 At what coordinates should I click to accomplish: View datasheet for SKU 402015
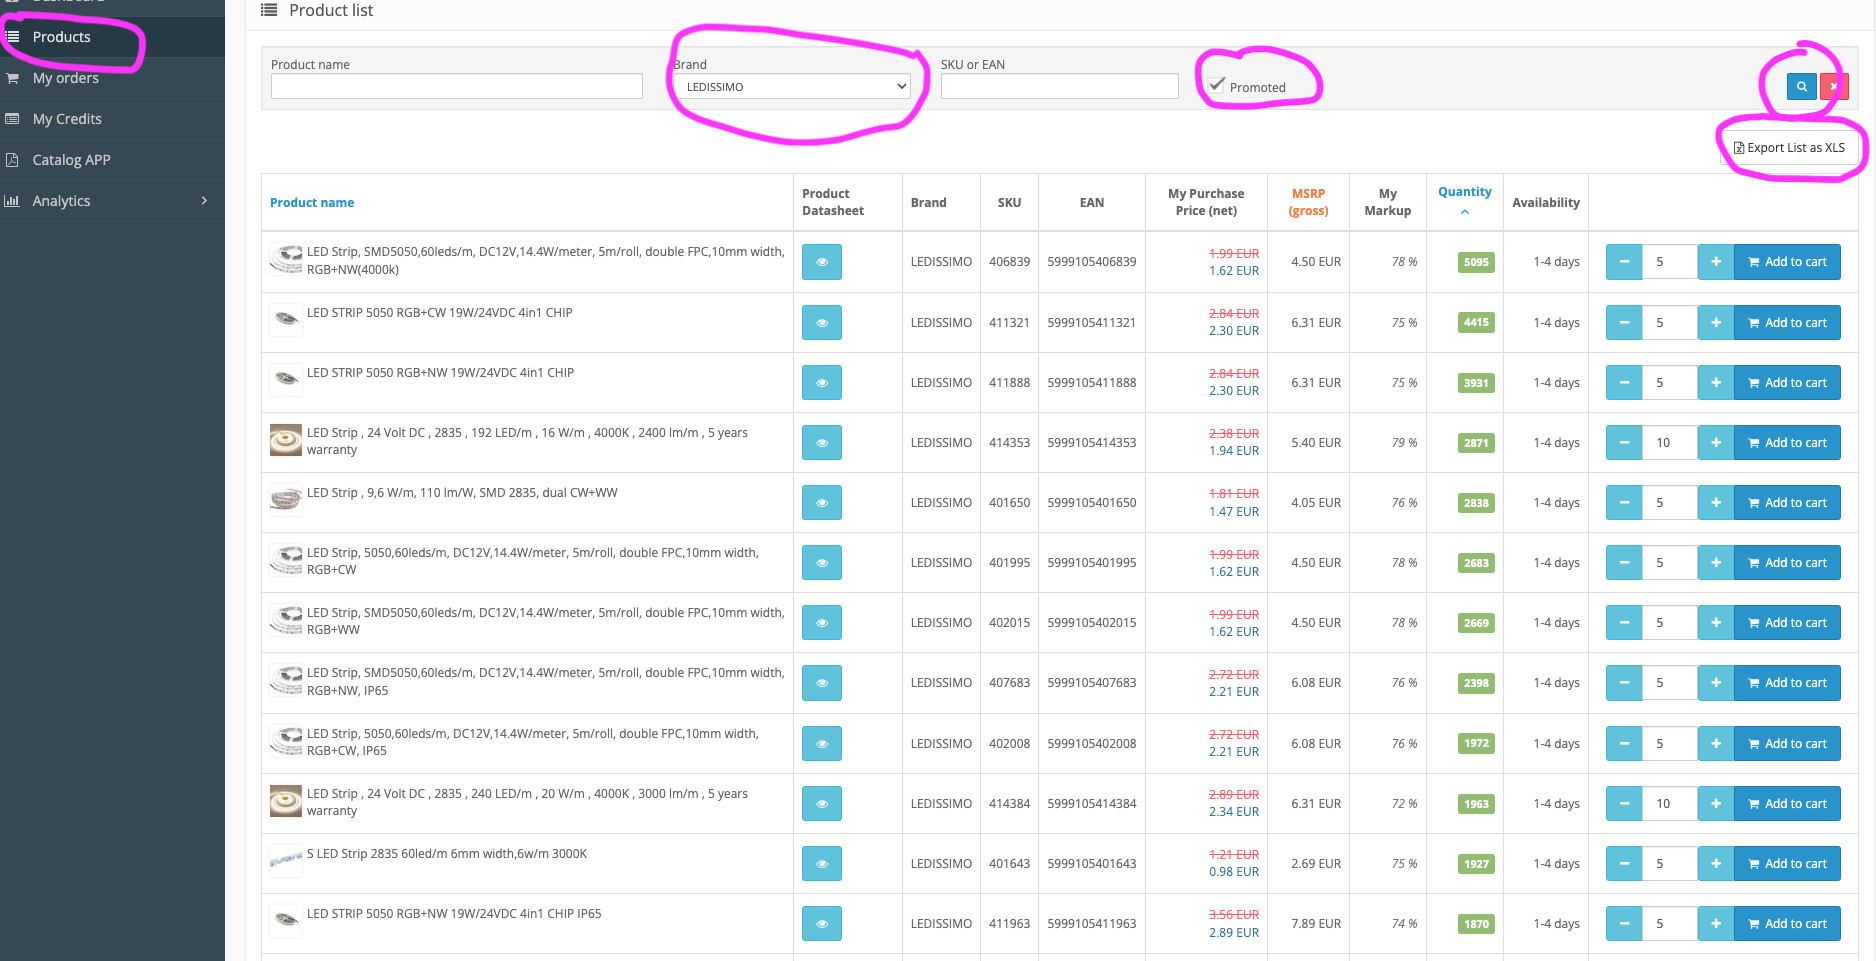pos(822,623)
